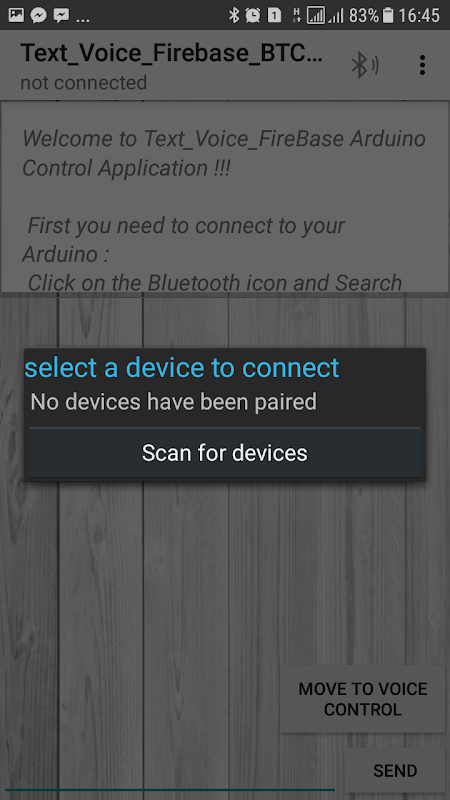Tap the Messenger notification icon in status bar

coord(38,15)
